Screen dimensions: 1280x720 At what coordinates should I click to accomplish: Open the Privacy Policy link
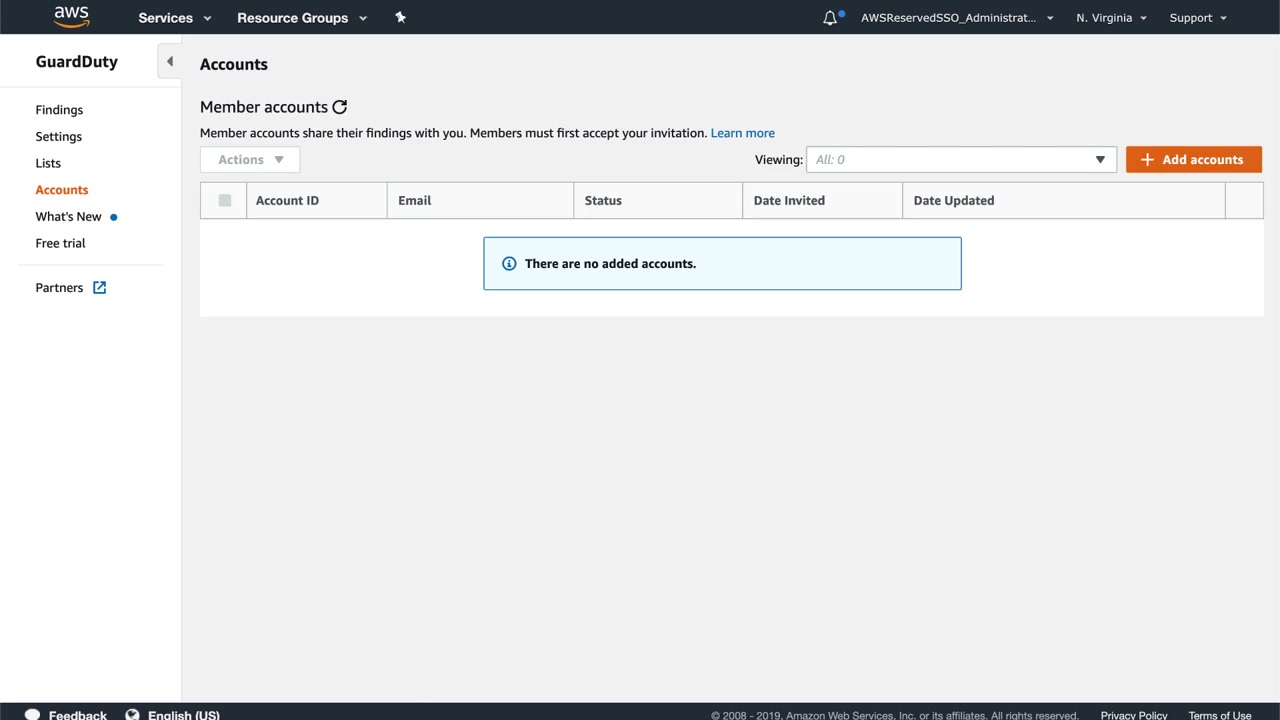(1134, 715)
